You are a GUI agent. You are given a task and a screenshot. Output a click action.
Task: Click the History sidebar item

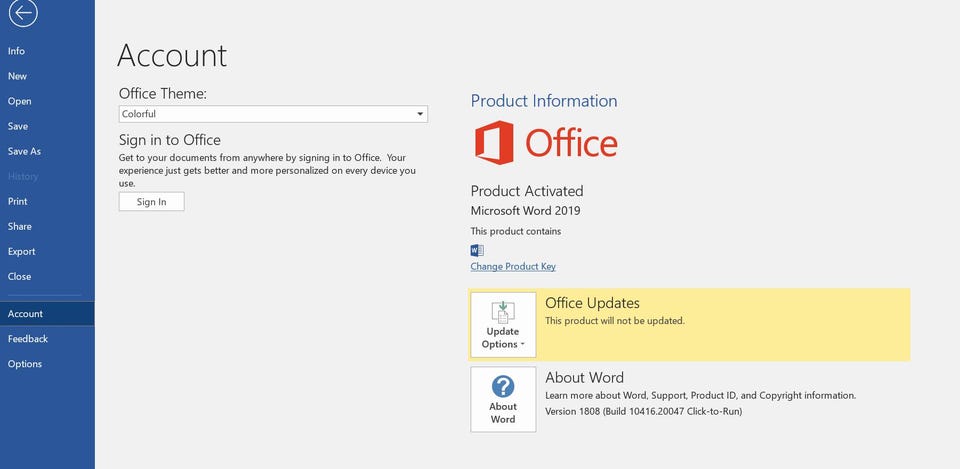click(x=47, y=176)
